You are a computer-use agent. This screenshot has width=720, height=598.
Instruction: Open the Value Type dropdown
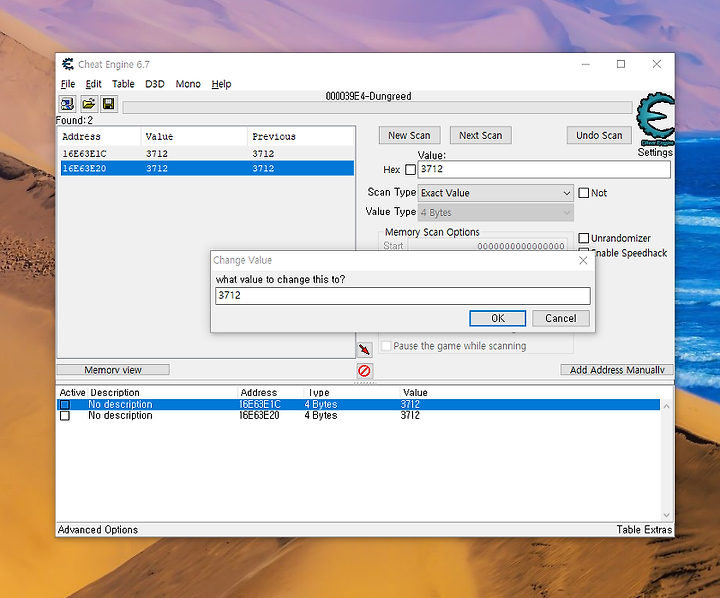[496, 213]
